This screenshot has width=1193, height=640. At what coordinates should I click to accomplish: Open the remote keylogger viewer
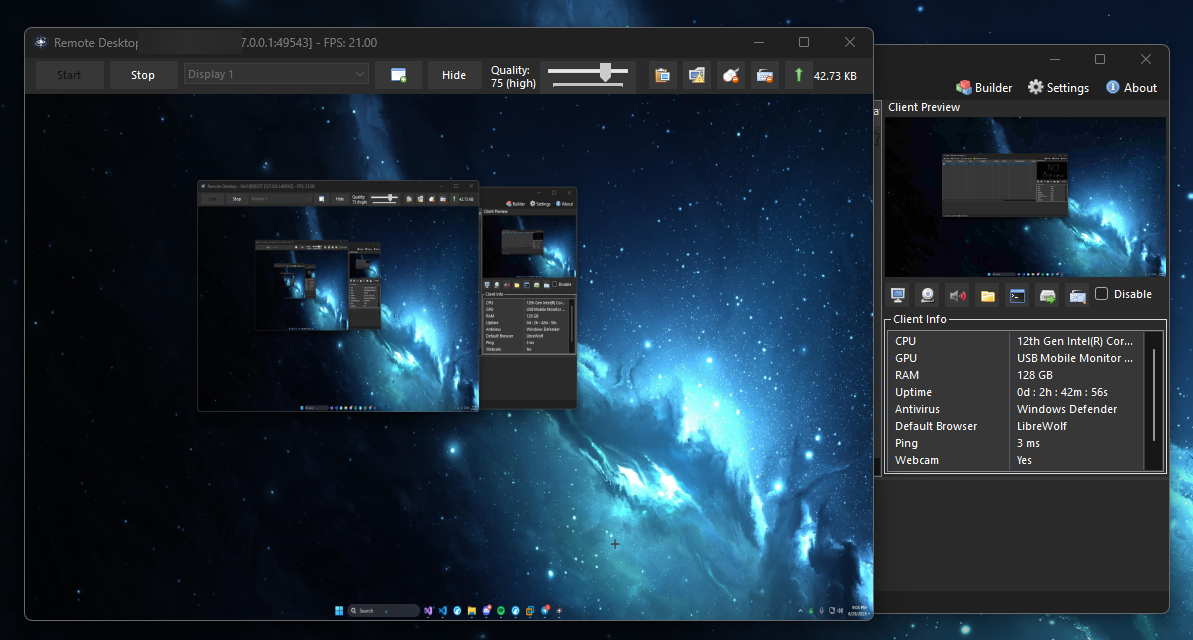(1077, 295)
